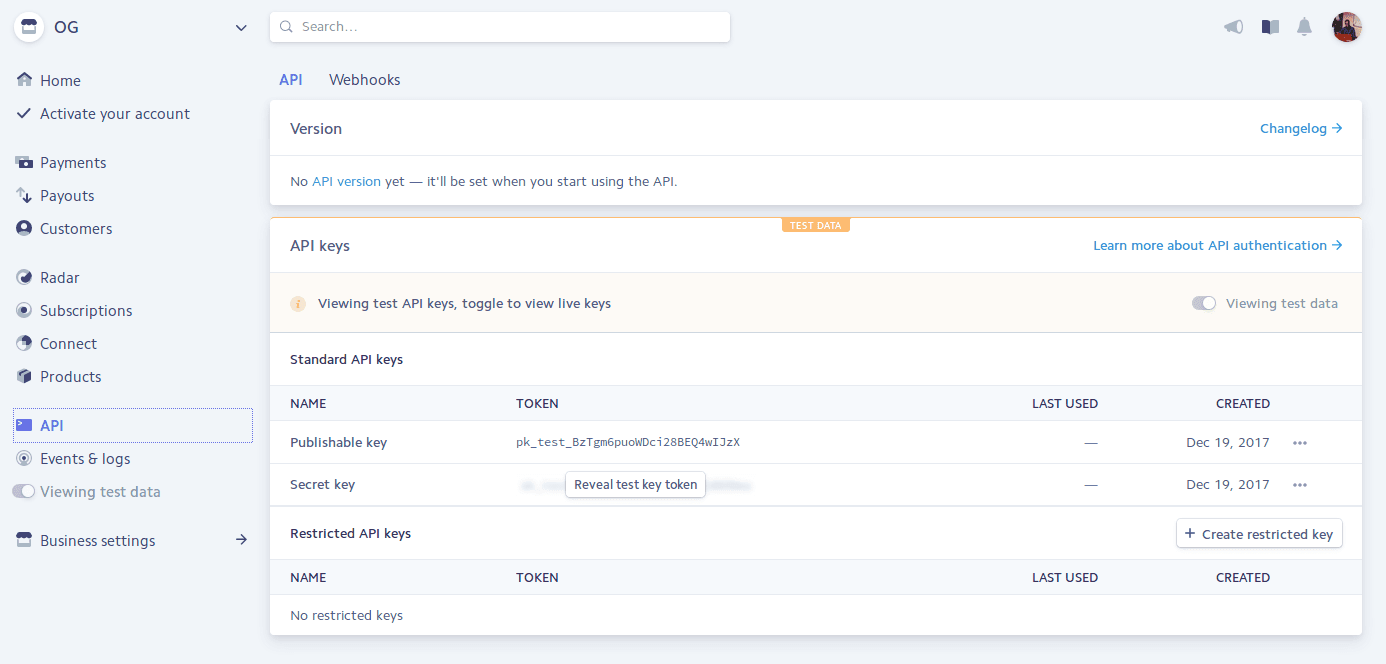Image resolution: width=1386 pixels, height=664 pixels.
Task: Select the API tab
Action: (290, 79)
